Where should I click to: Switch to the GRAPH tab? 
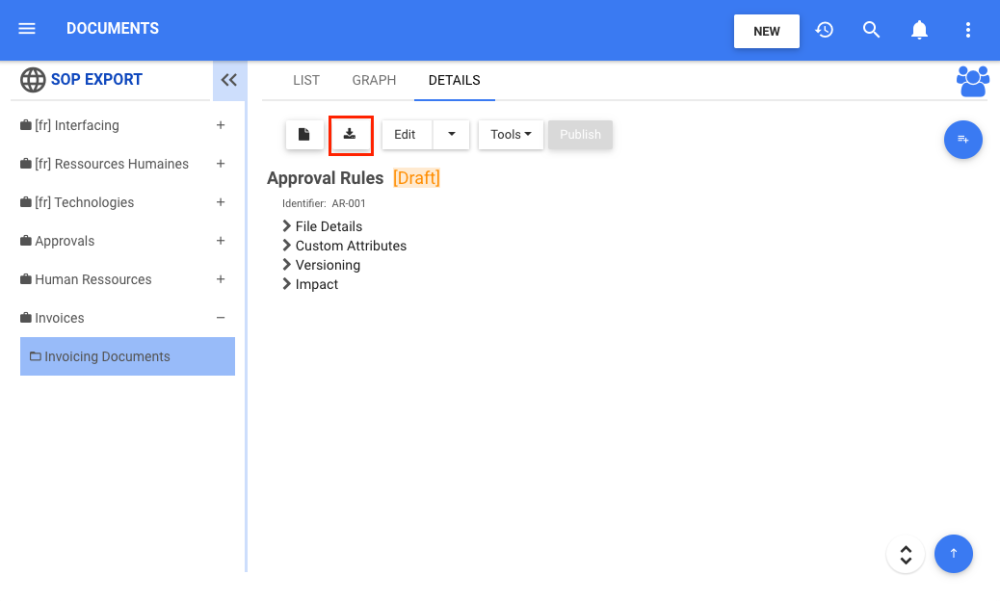coord(374,80)
